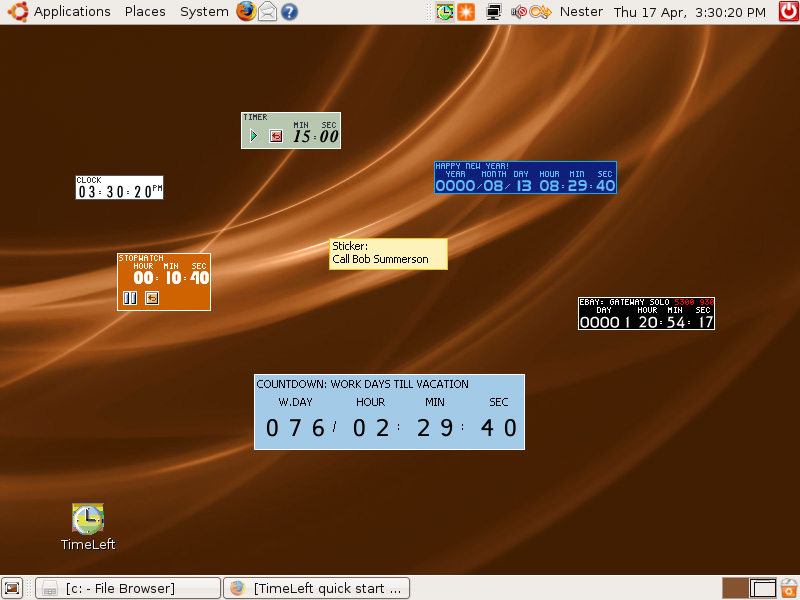This screenshot has width=800, height=600.
Task: Pause the Stopwatch
Action: click(130, 298)
